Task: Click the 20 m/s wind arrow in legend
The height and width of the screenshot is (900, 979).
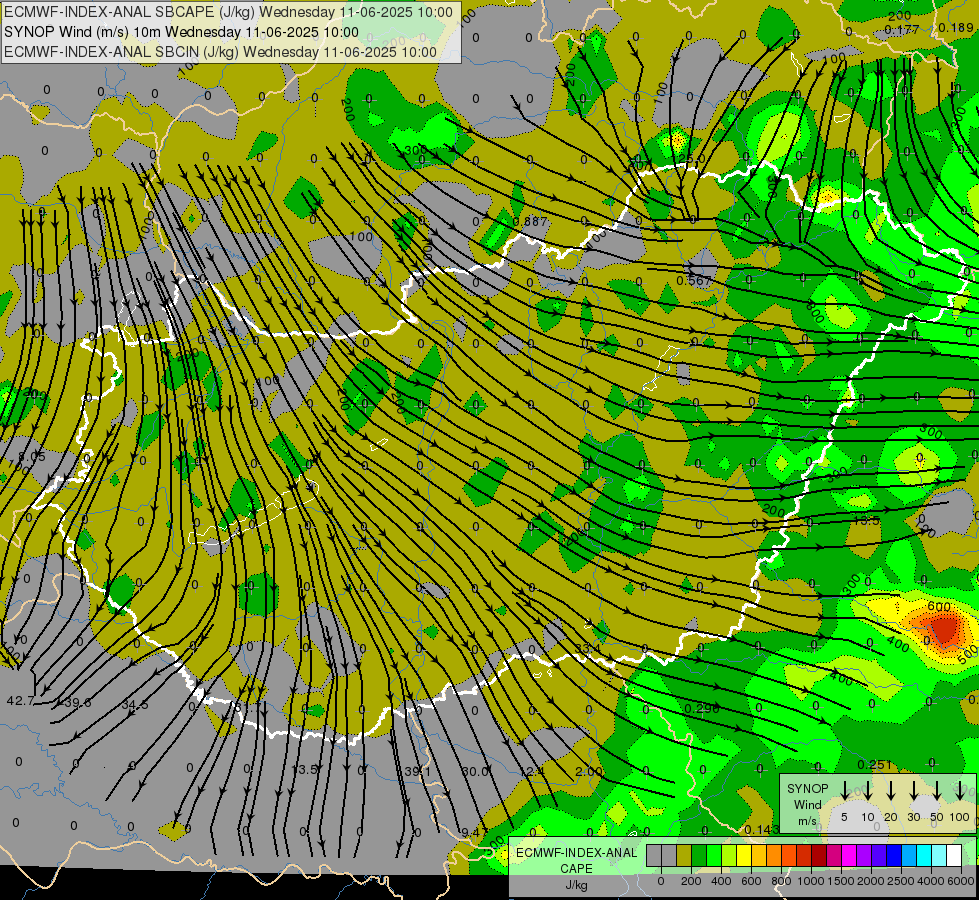Action: pyautogui.click(x=891, y=791)
